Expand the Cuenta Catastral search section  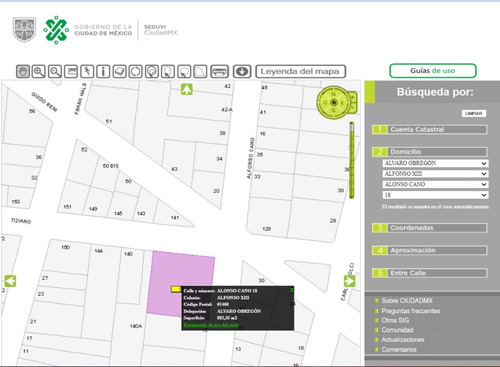click(430, 129)
